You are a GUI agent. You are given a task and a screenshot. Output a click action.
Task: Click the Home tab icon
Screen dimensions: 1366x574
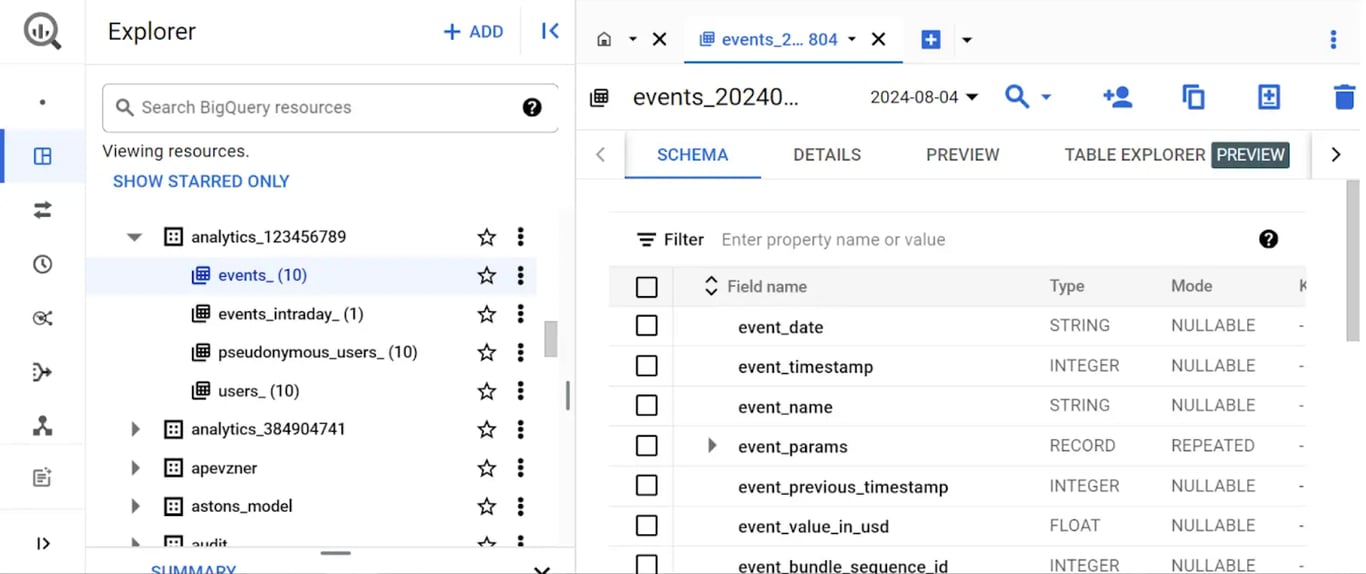604,39
